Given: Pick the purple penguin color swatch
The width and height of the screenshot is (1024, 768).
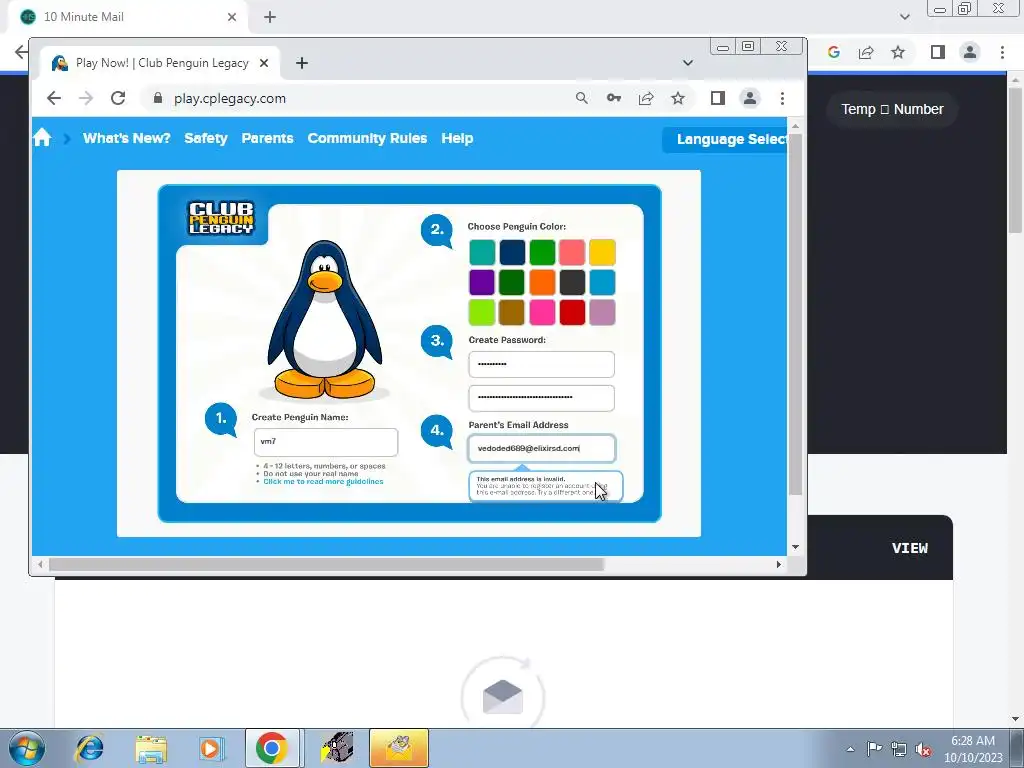Looking at the screenshot, I should [x=482, y=283].
